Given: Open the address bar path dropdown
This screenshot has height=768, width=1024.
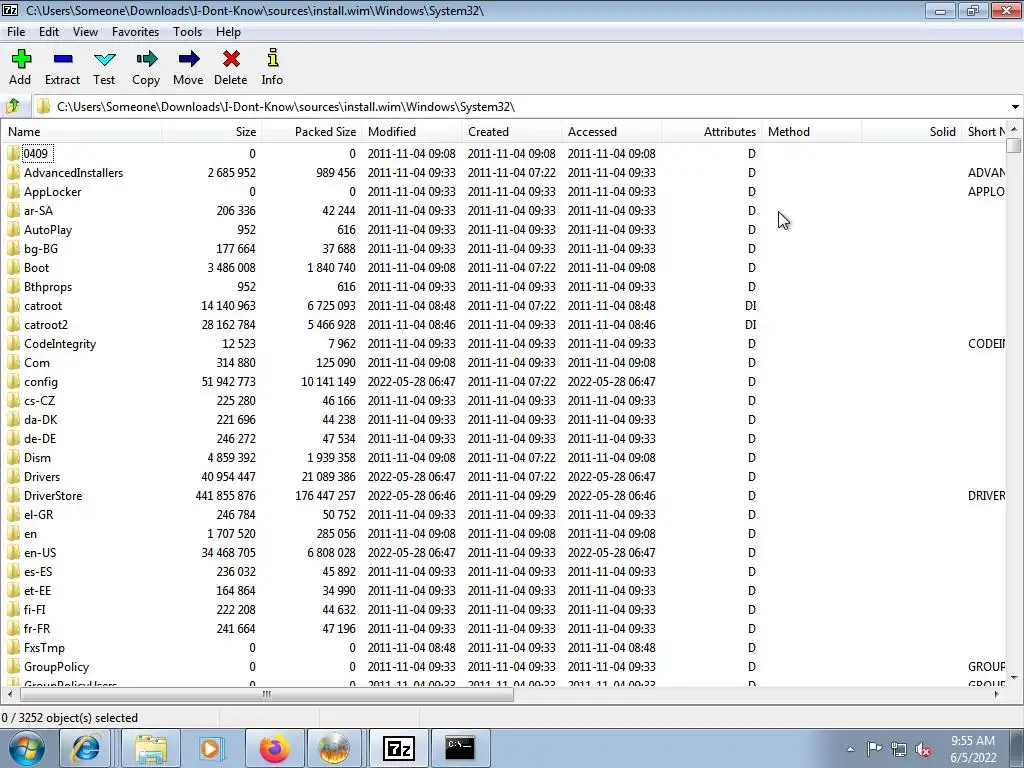Looking at the screenshot, I should (x=1015, y=106).
